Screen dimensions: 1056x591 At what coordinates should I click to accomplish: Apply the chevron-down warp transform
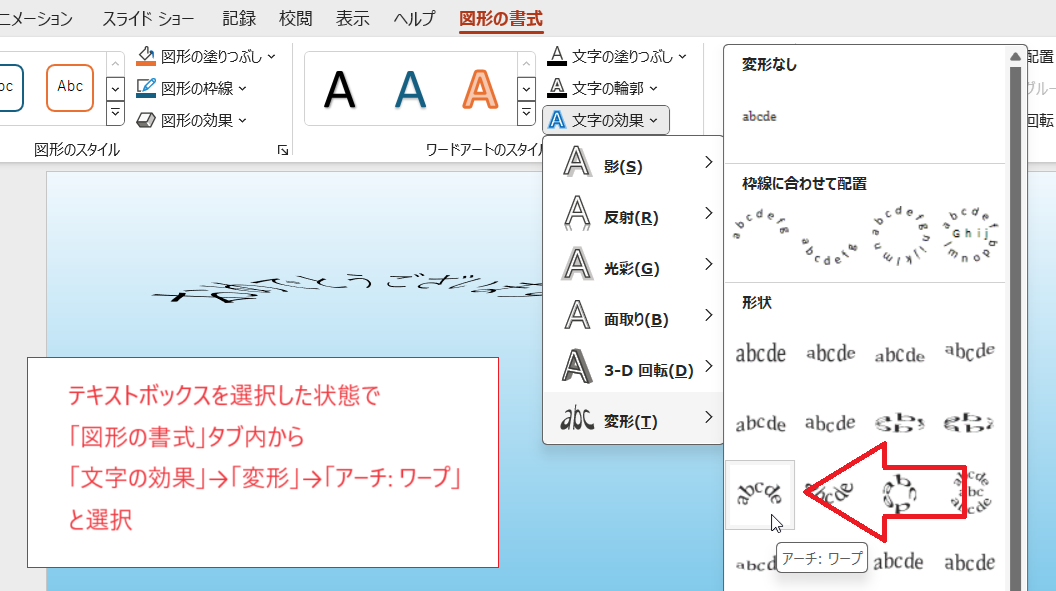point(830,423)
